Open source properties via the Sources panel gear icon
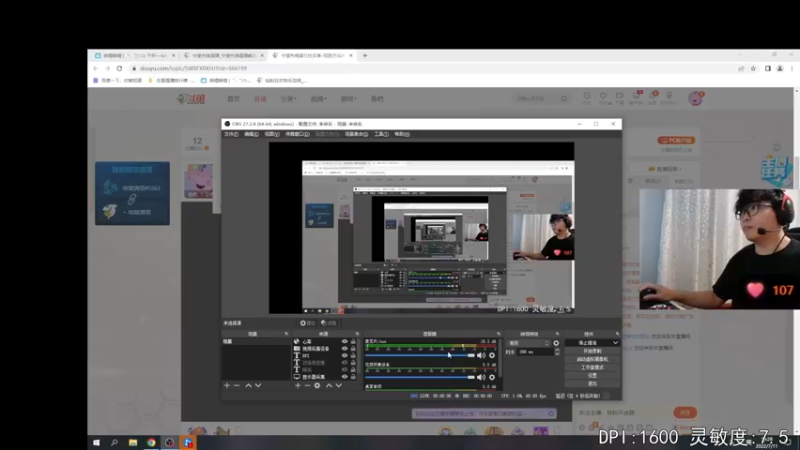 (x=317, y=386)
